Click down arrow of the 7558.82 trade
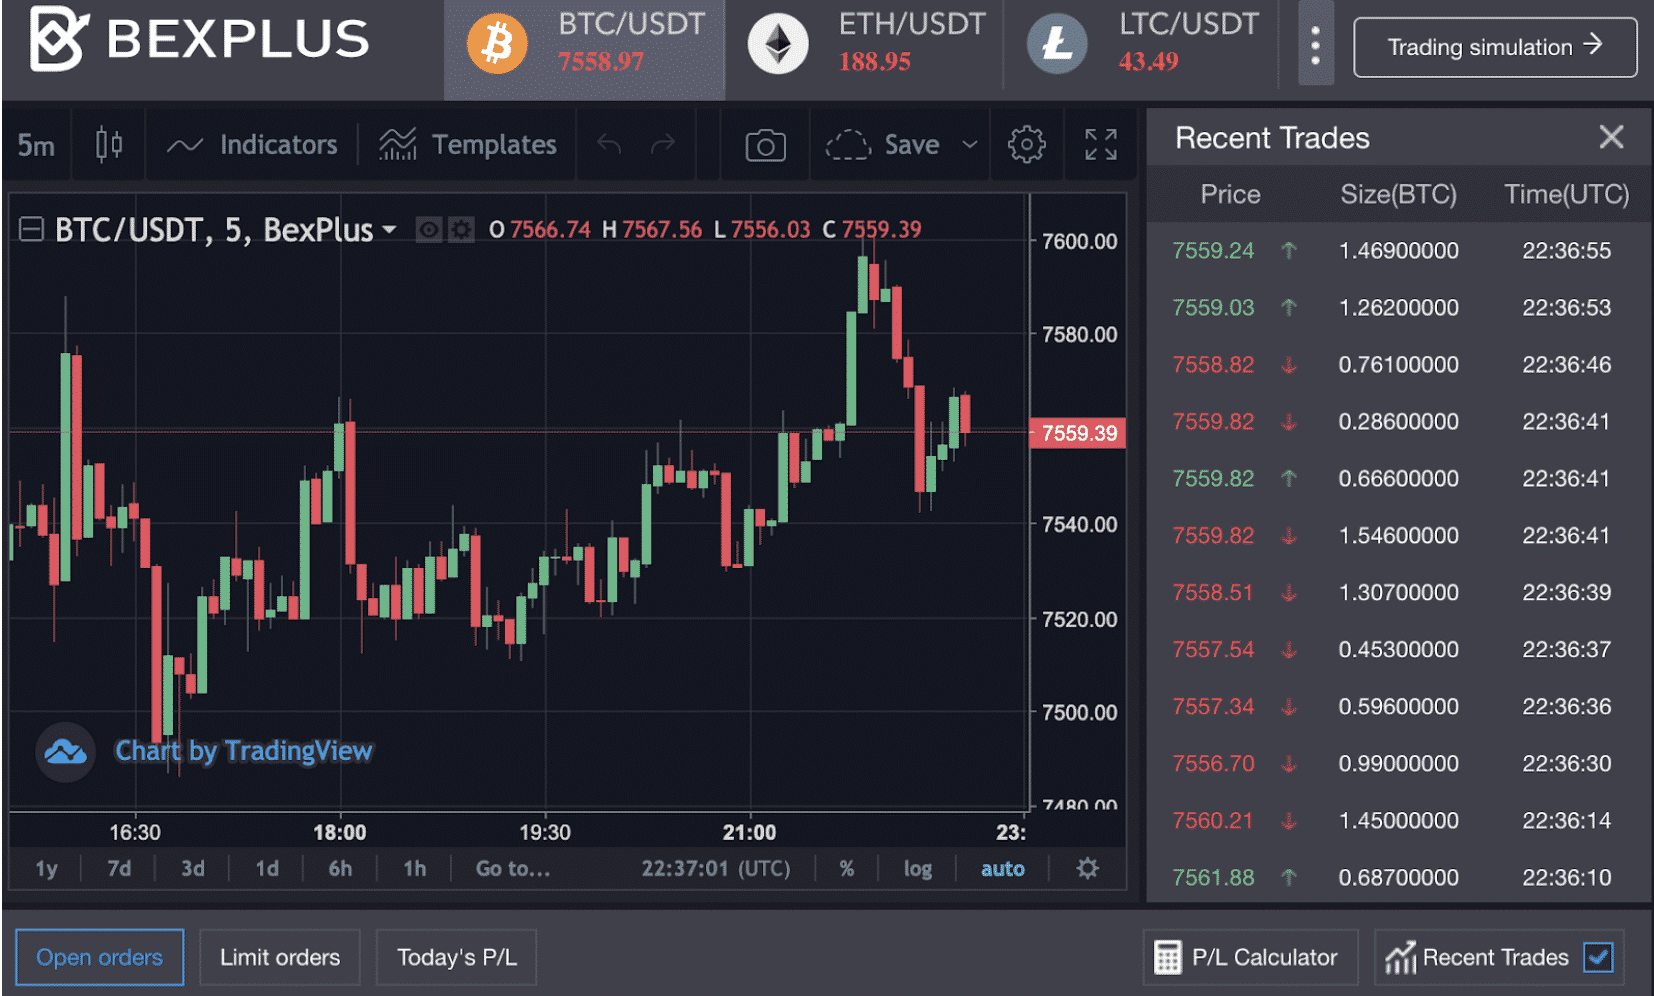1654x996 pixels. tap(1289, 364)
